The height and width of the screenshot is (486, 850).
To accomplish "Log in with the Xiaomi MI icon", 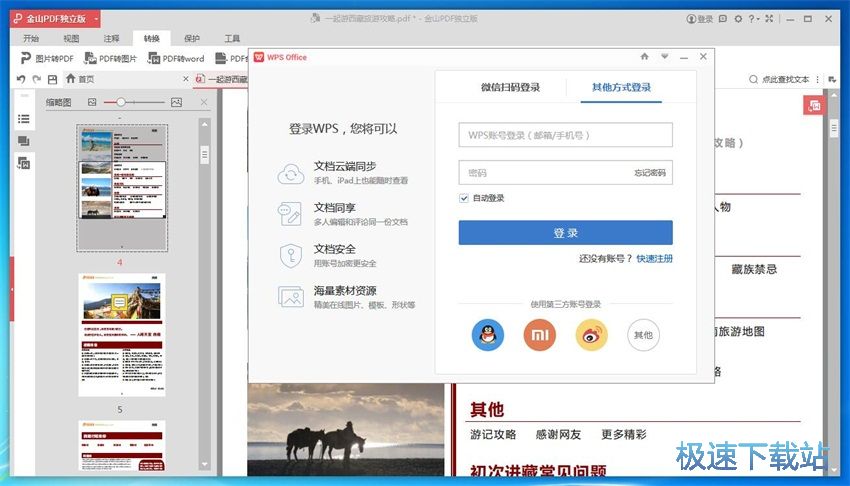I will click(x=540, y=335).
